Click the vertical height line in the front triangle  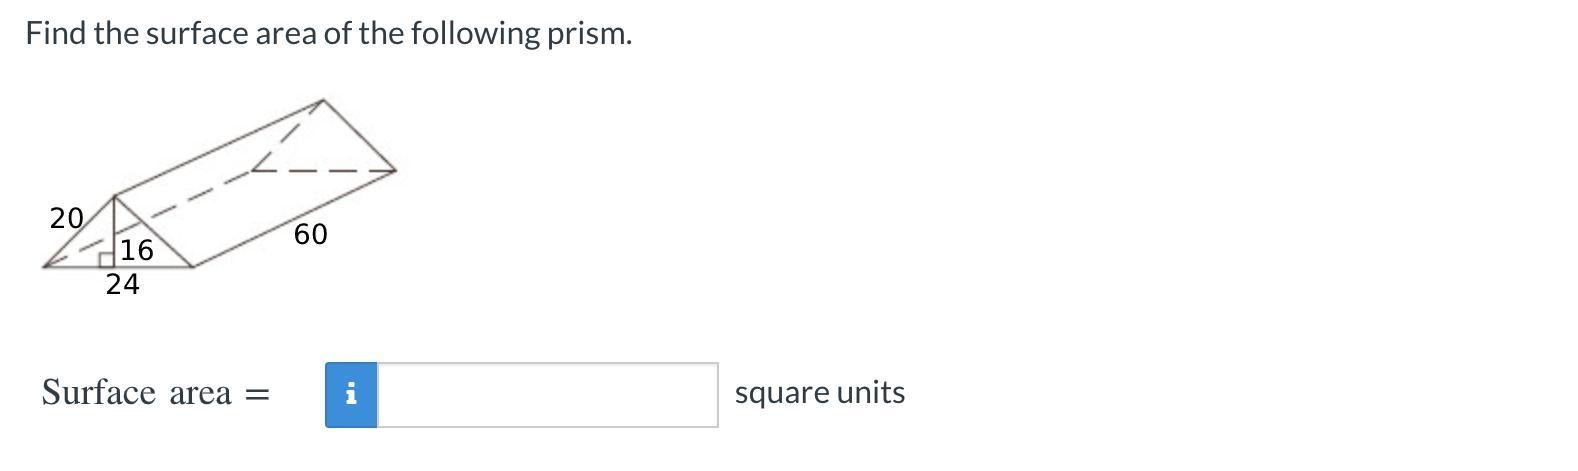coord(114,232)
